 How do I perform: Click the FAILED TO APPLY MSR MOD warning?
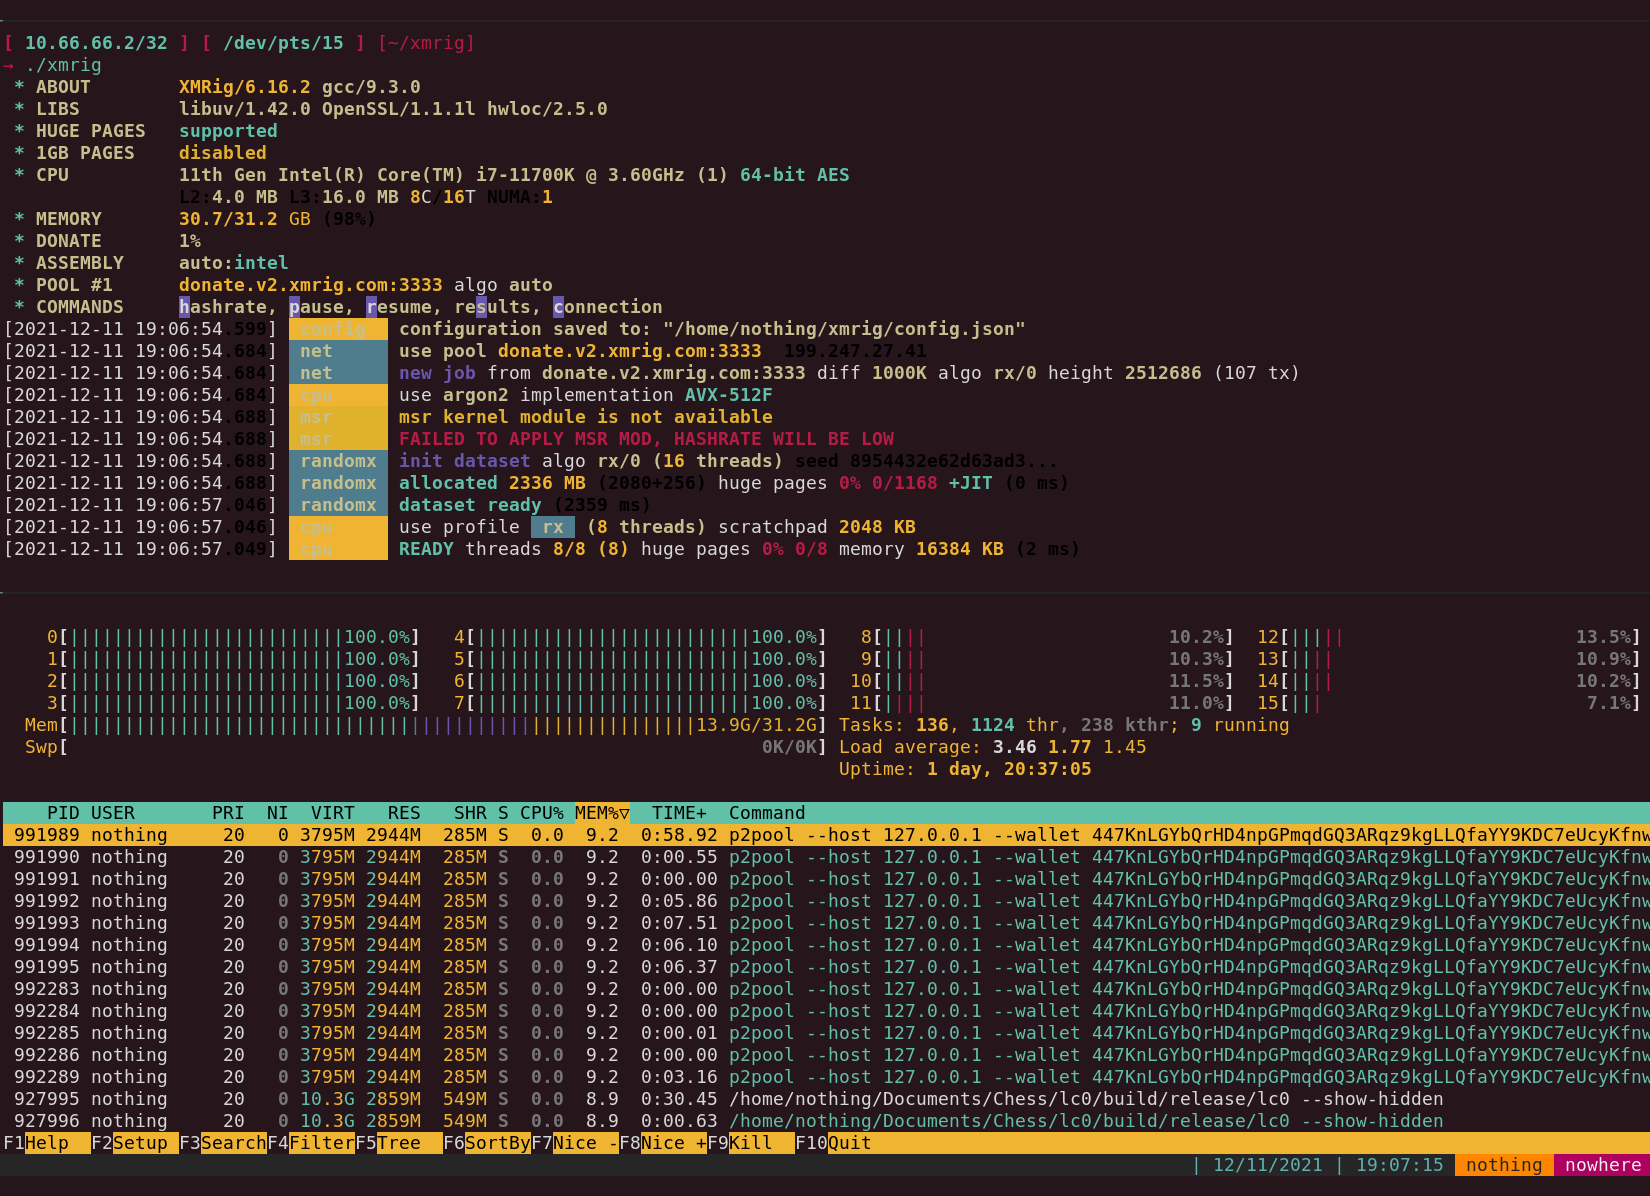tap(646, 439)
